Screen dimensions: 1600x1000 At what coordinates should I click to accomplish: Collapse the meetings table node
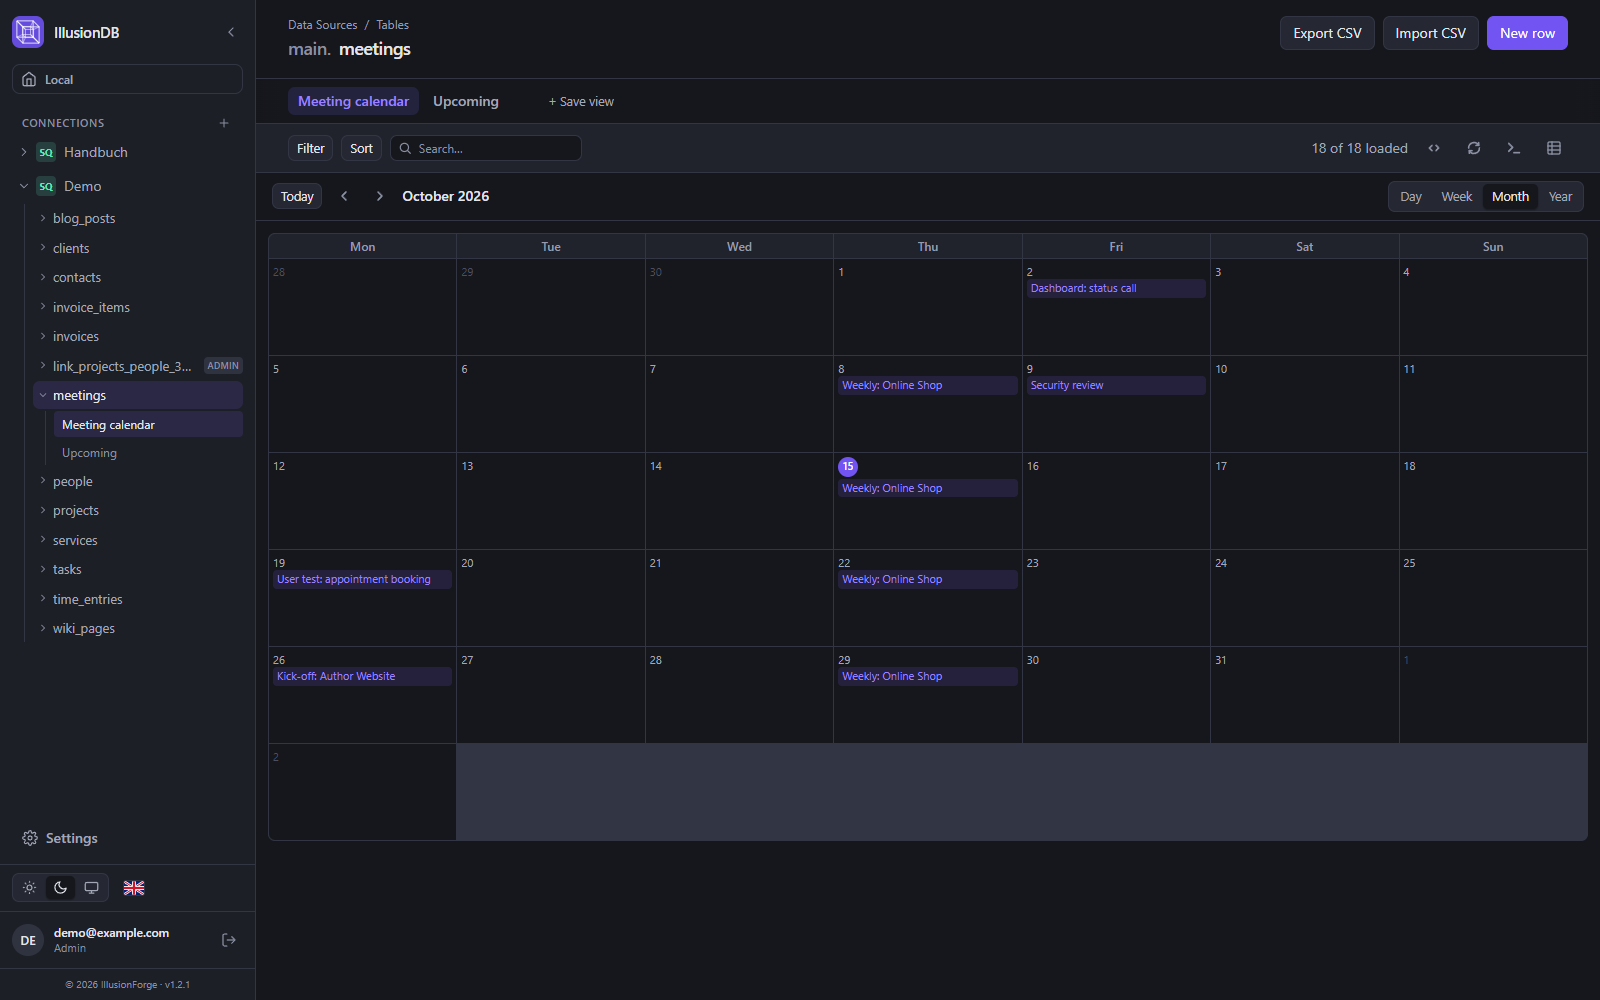[x=43, y=395]
